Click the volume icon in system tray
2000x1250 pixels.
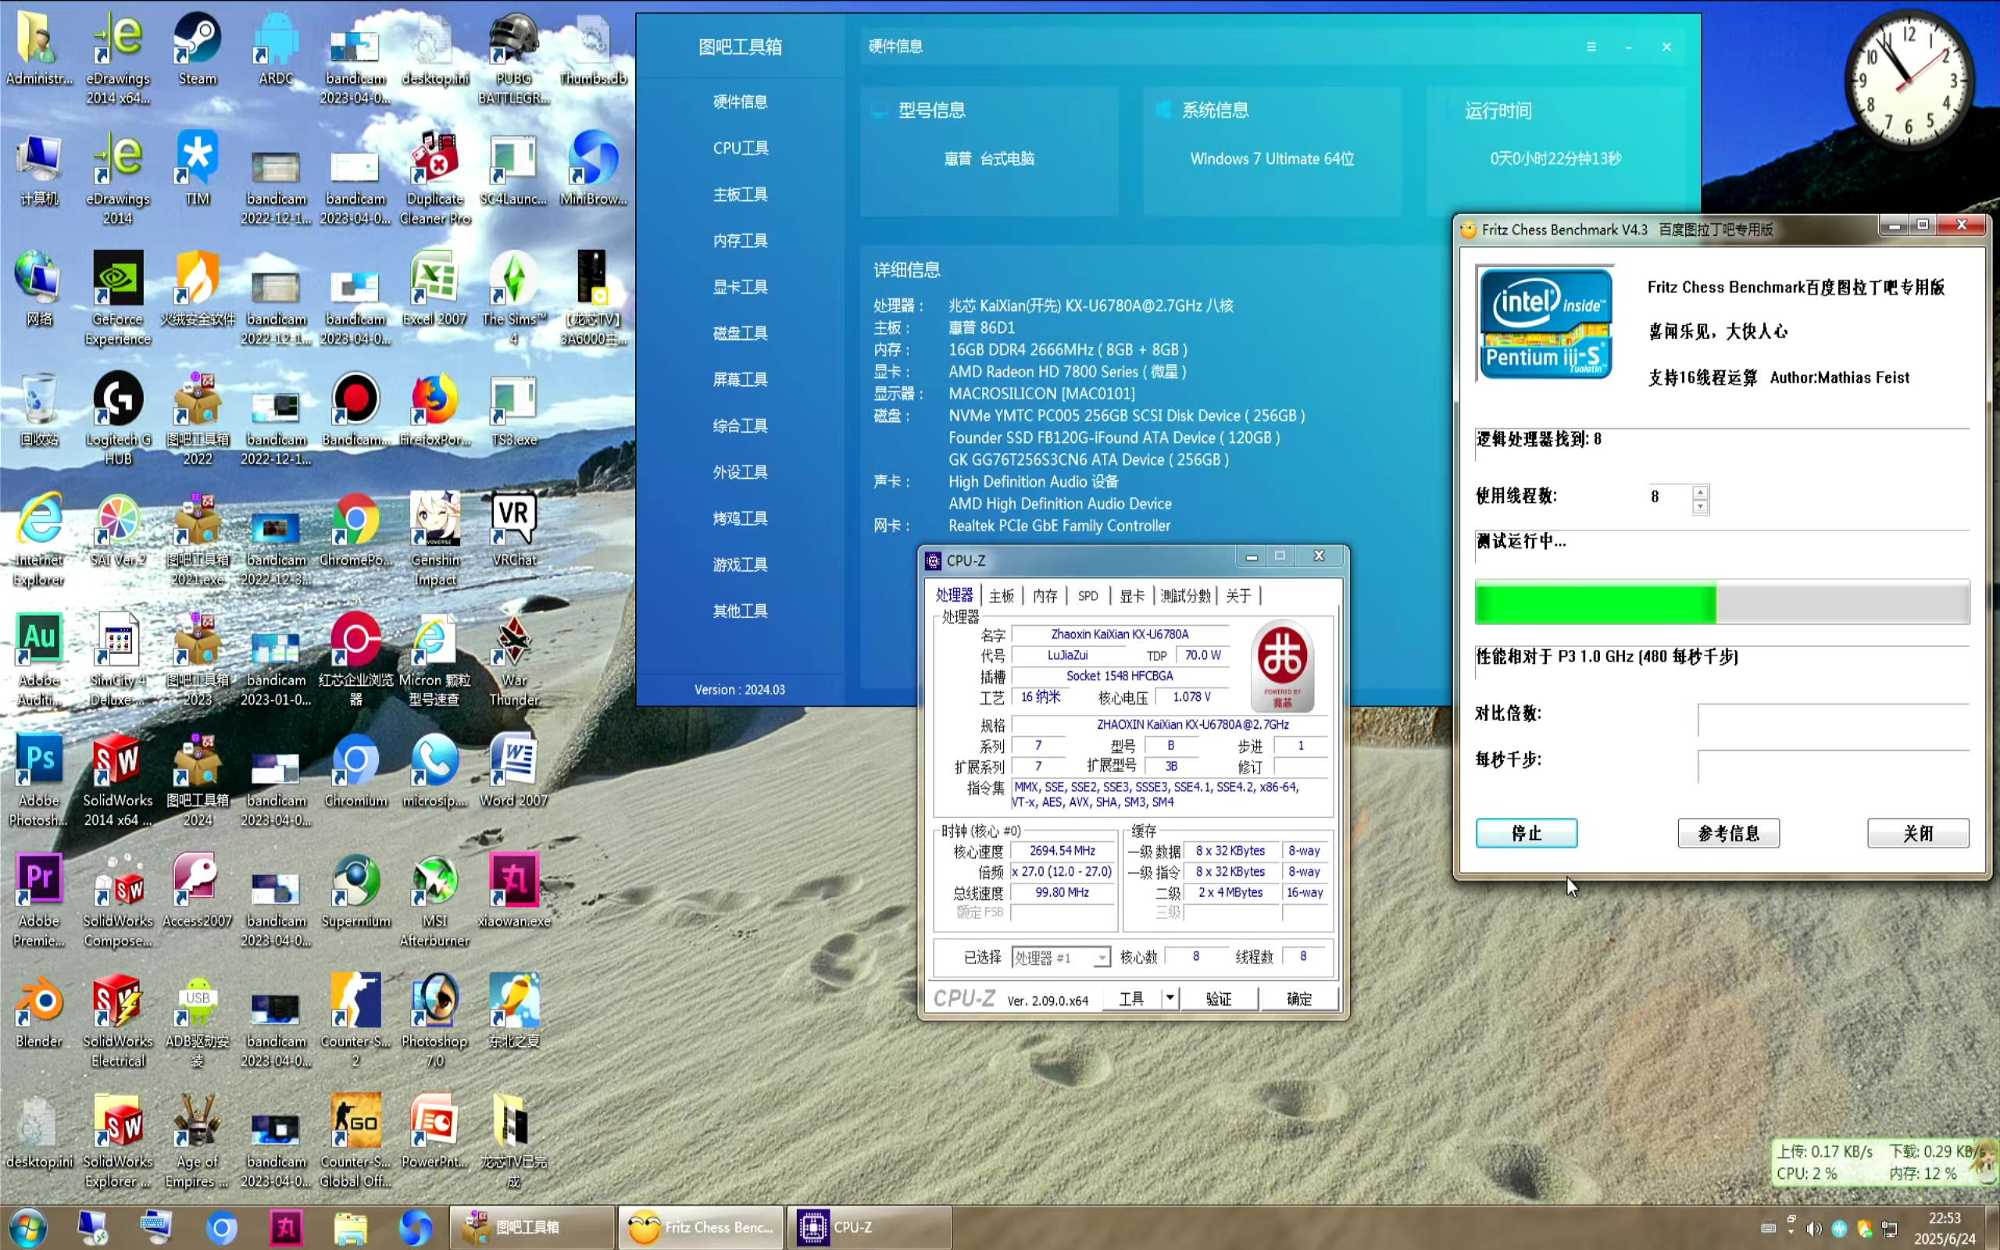(1814, 1228)
